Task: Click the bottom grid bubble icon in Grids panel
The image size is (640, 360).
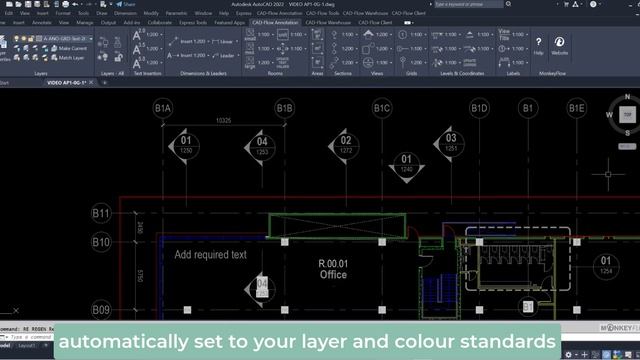Action: [x=402, y=62]
